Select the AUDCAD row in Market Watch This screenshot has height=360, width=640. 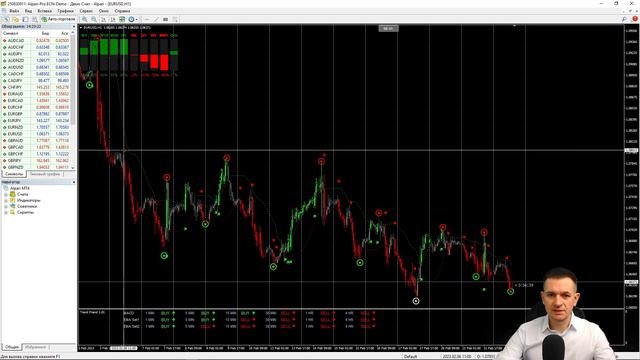tap(36, 40)
